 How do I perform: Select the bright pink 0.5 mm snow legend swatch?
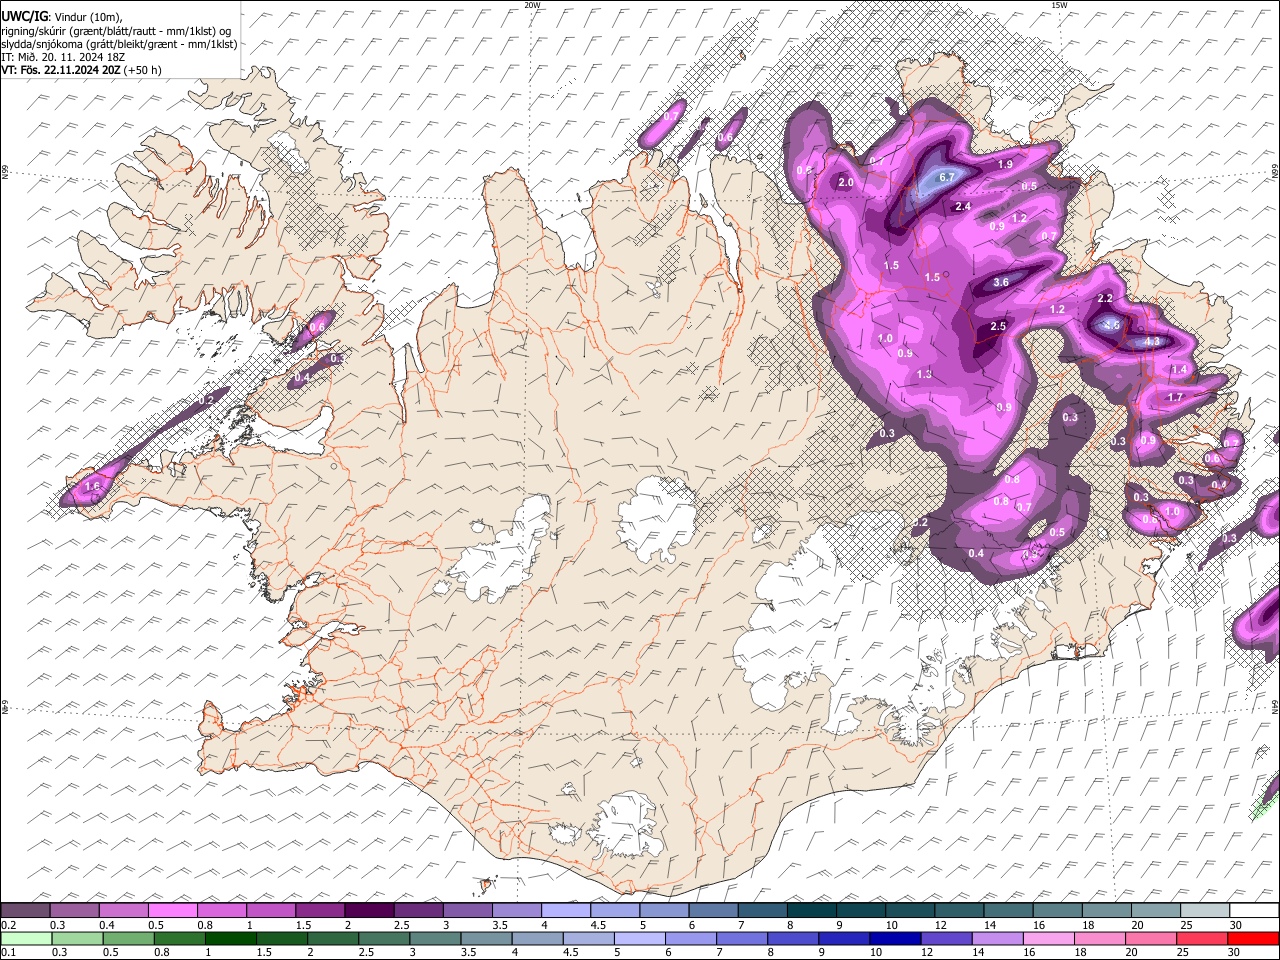(x=173, y=910)
